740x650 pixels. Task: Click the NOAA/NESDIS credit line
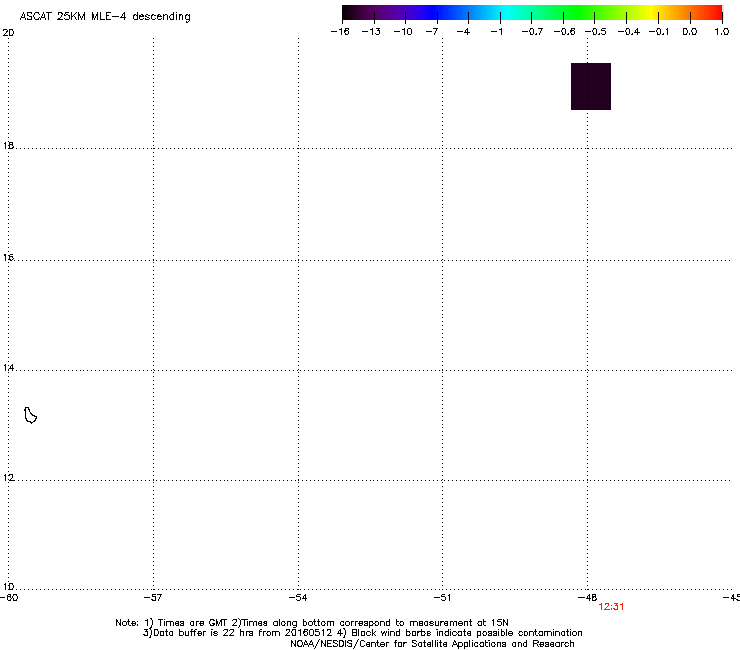432,644
